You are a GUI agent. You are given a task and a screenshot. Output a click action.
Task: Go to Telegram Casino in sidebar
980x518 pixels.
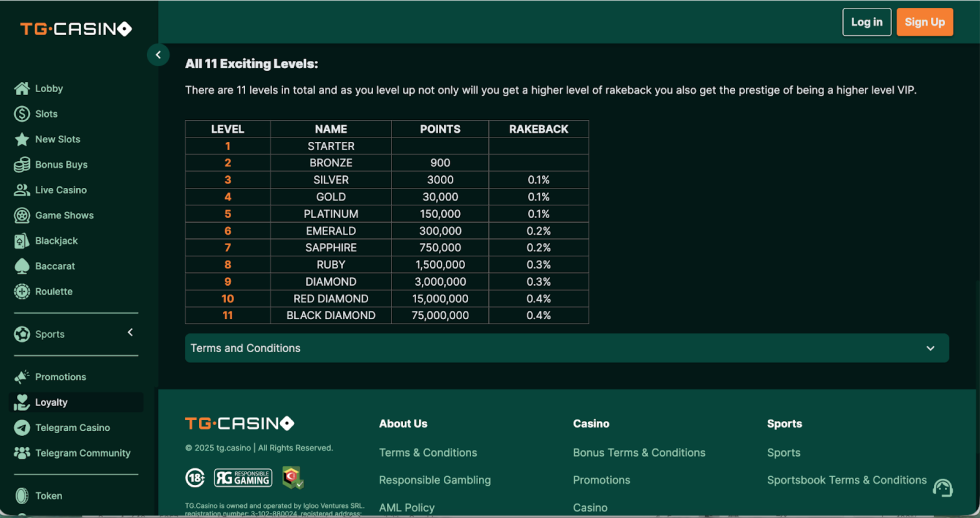(72, 428)
